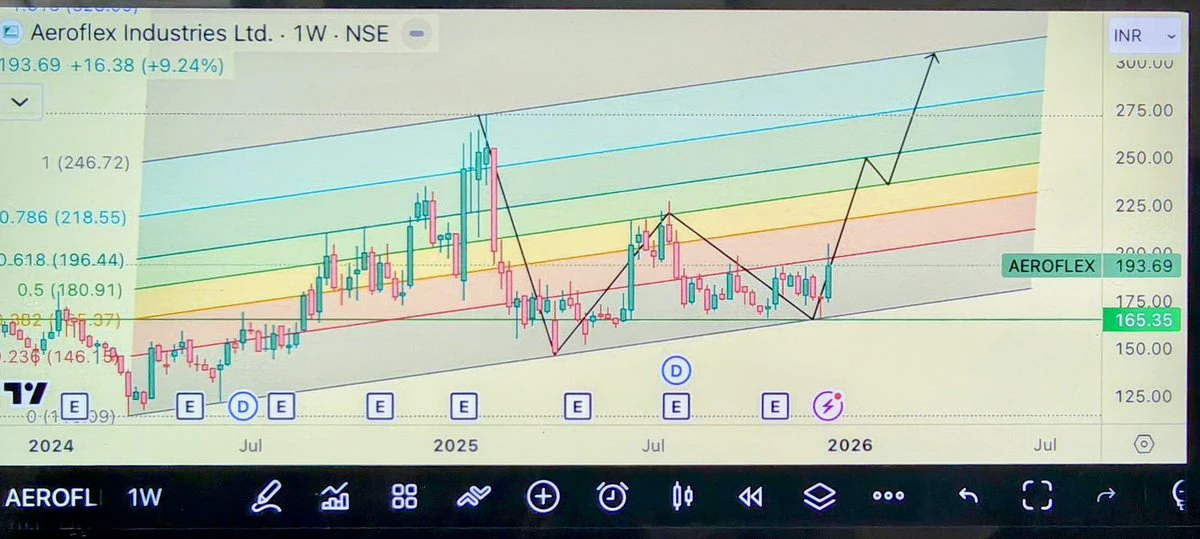Tap the green 165.35 horizontal line label
This screenshot has height=539, width=1200.
[1141, 321]
